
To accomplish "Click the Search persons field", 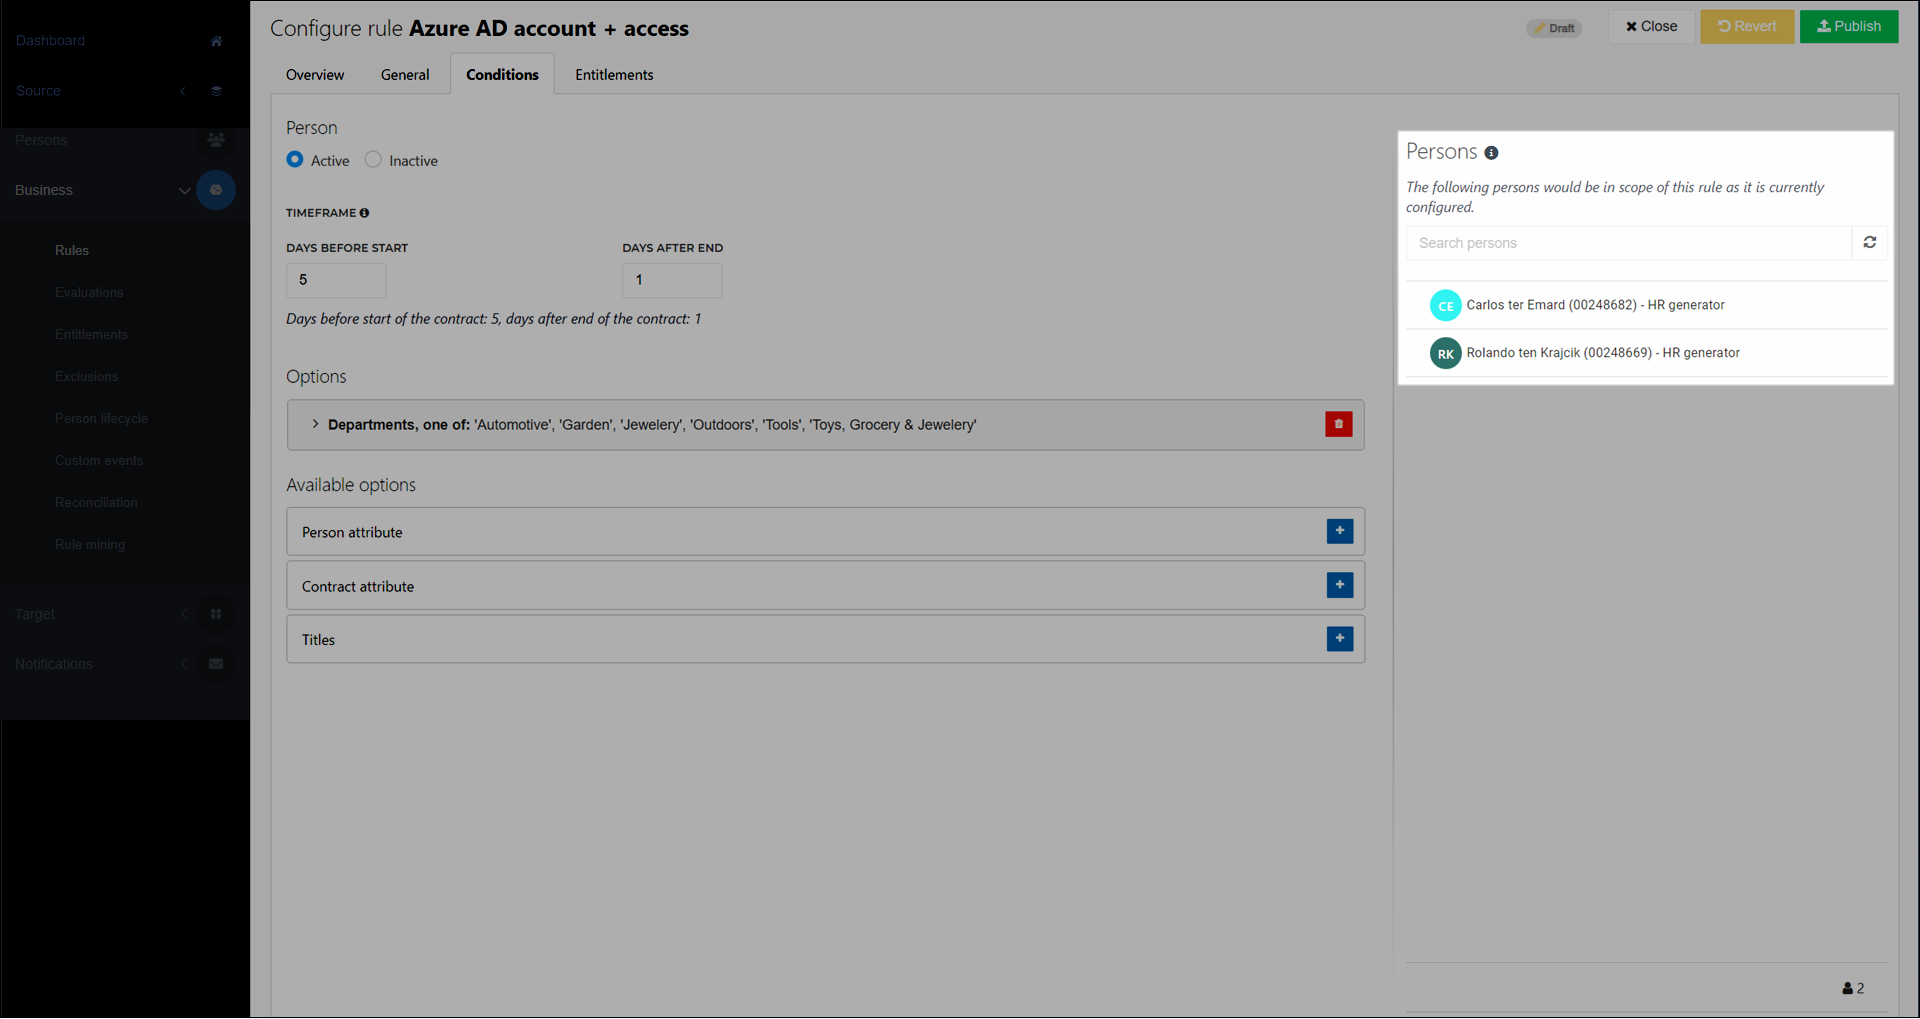I will pos(1629,243).
